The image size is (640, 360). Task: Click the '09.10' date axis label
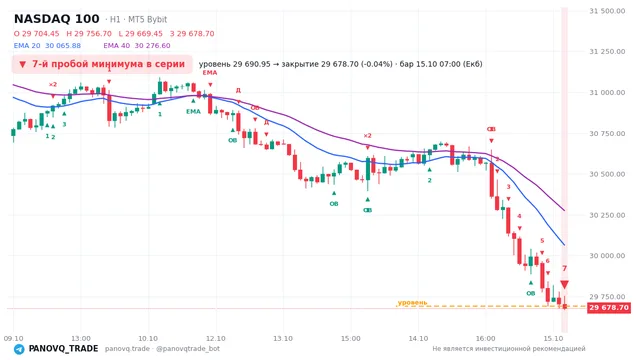(x=13, y=338)
